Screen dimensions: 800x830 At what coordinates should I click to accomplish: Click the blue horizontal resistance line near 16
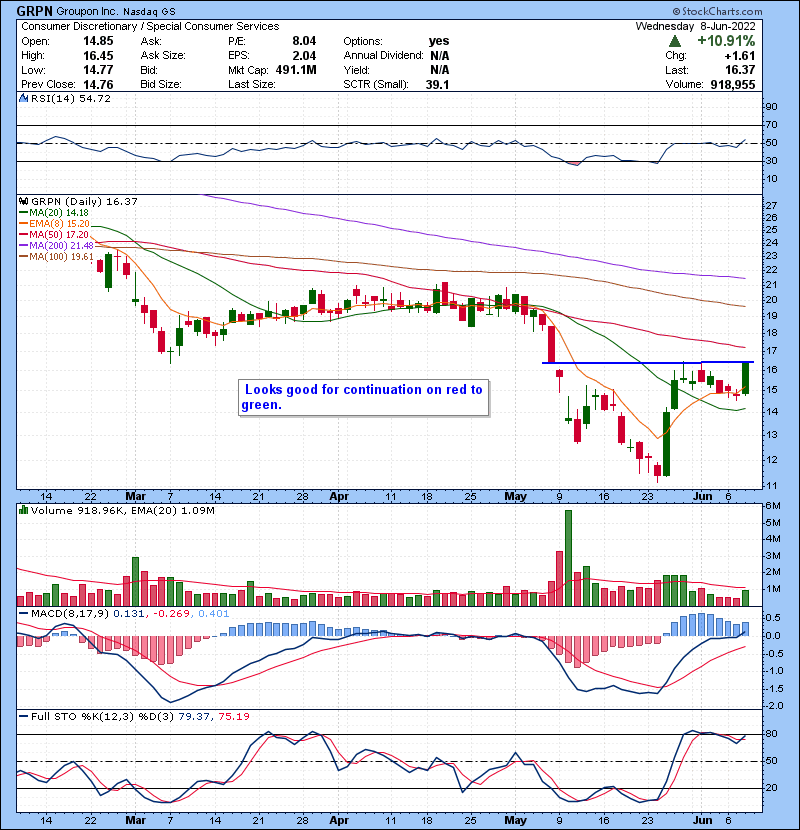(648, 363)
